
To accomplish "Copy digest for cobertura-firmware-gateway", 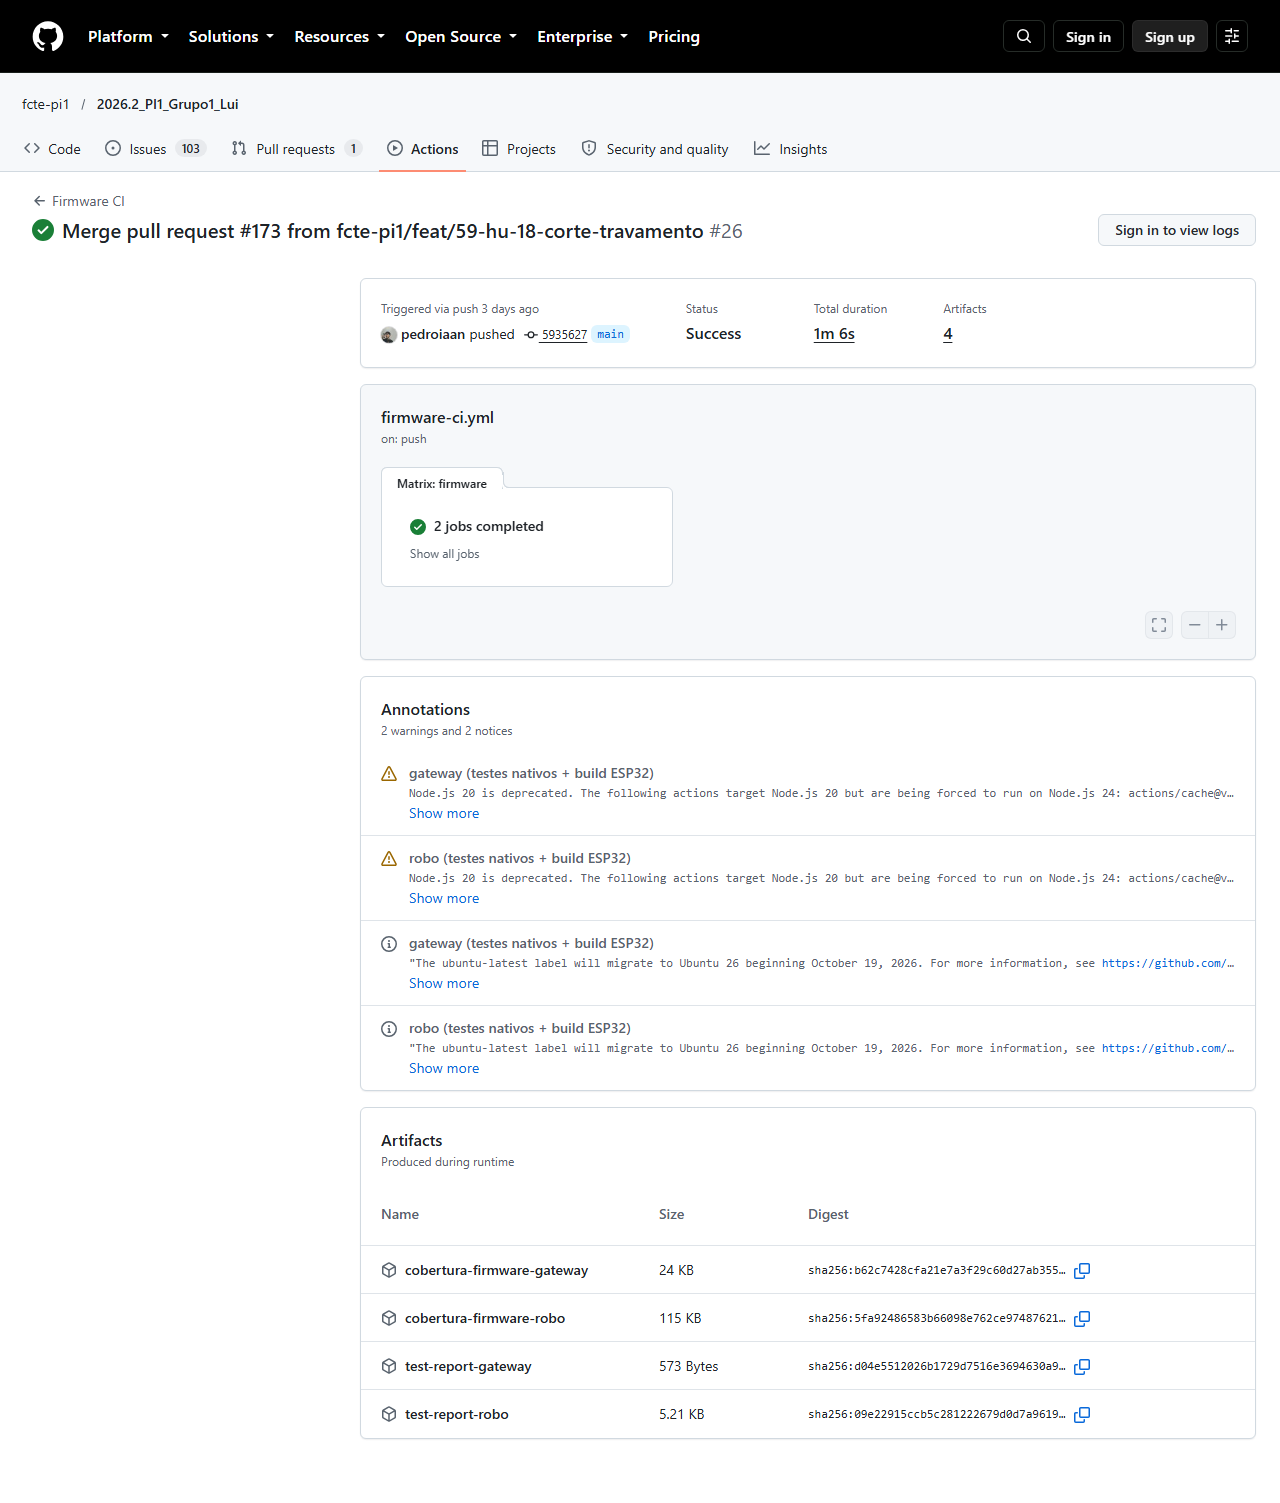I will (x=1082, y=1271).
